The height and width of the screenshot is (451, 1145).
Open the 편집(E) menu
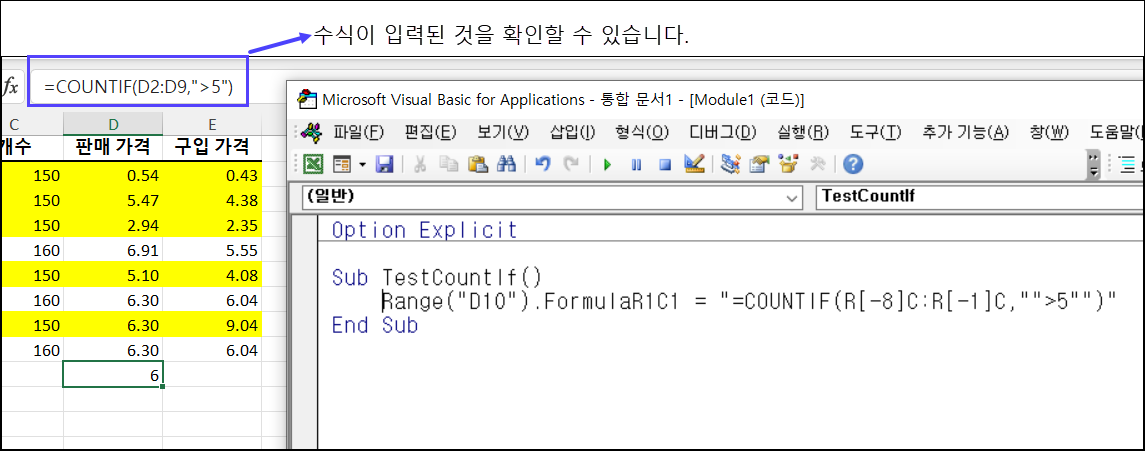point(430,133)
